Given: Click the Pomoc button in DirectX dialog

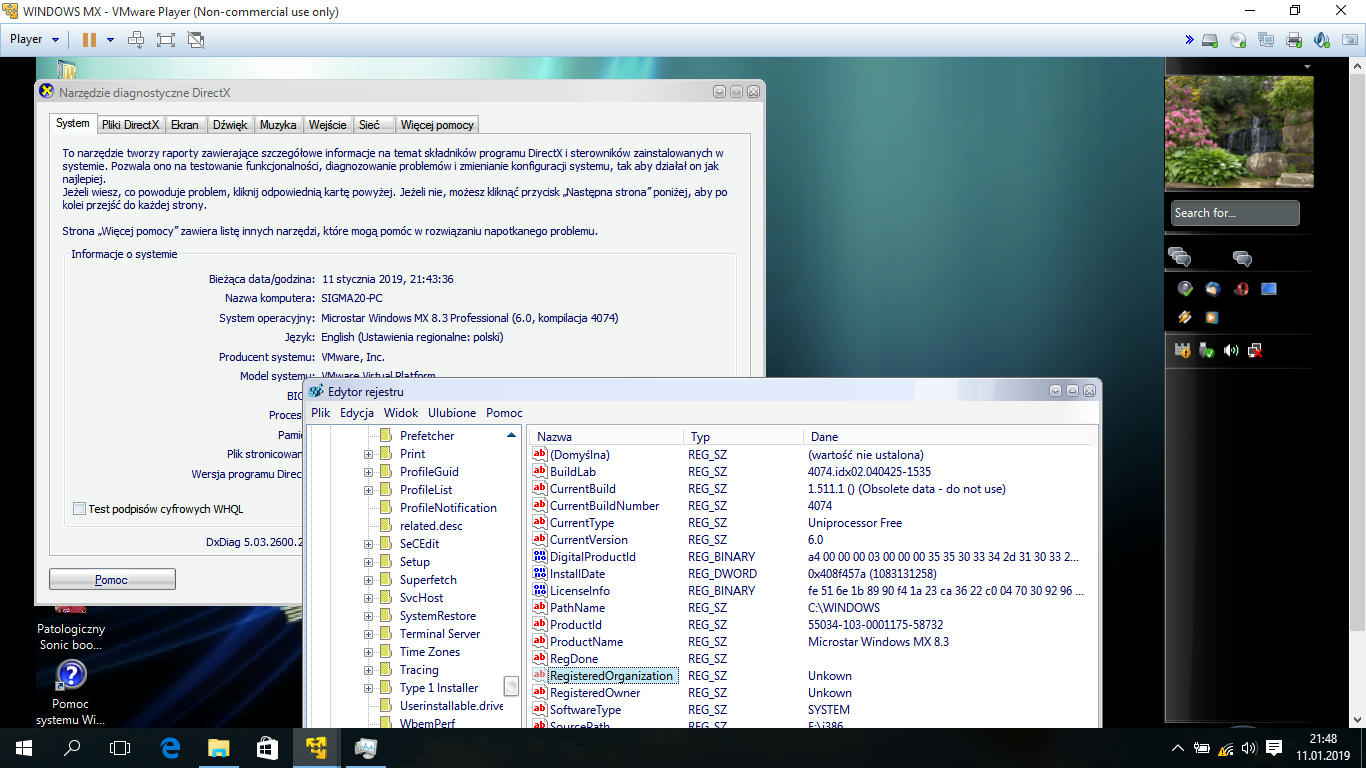Looking at the screenshot, I should (112, 579).
